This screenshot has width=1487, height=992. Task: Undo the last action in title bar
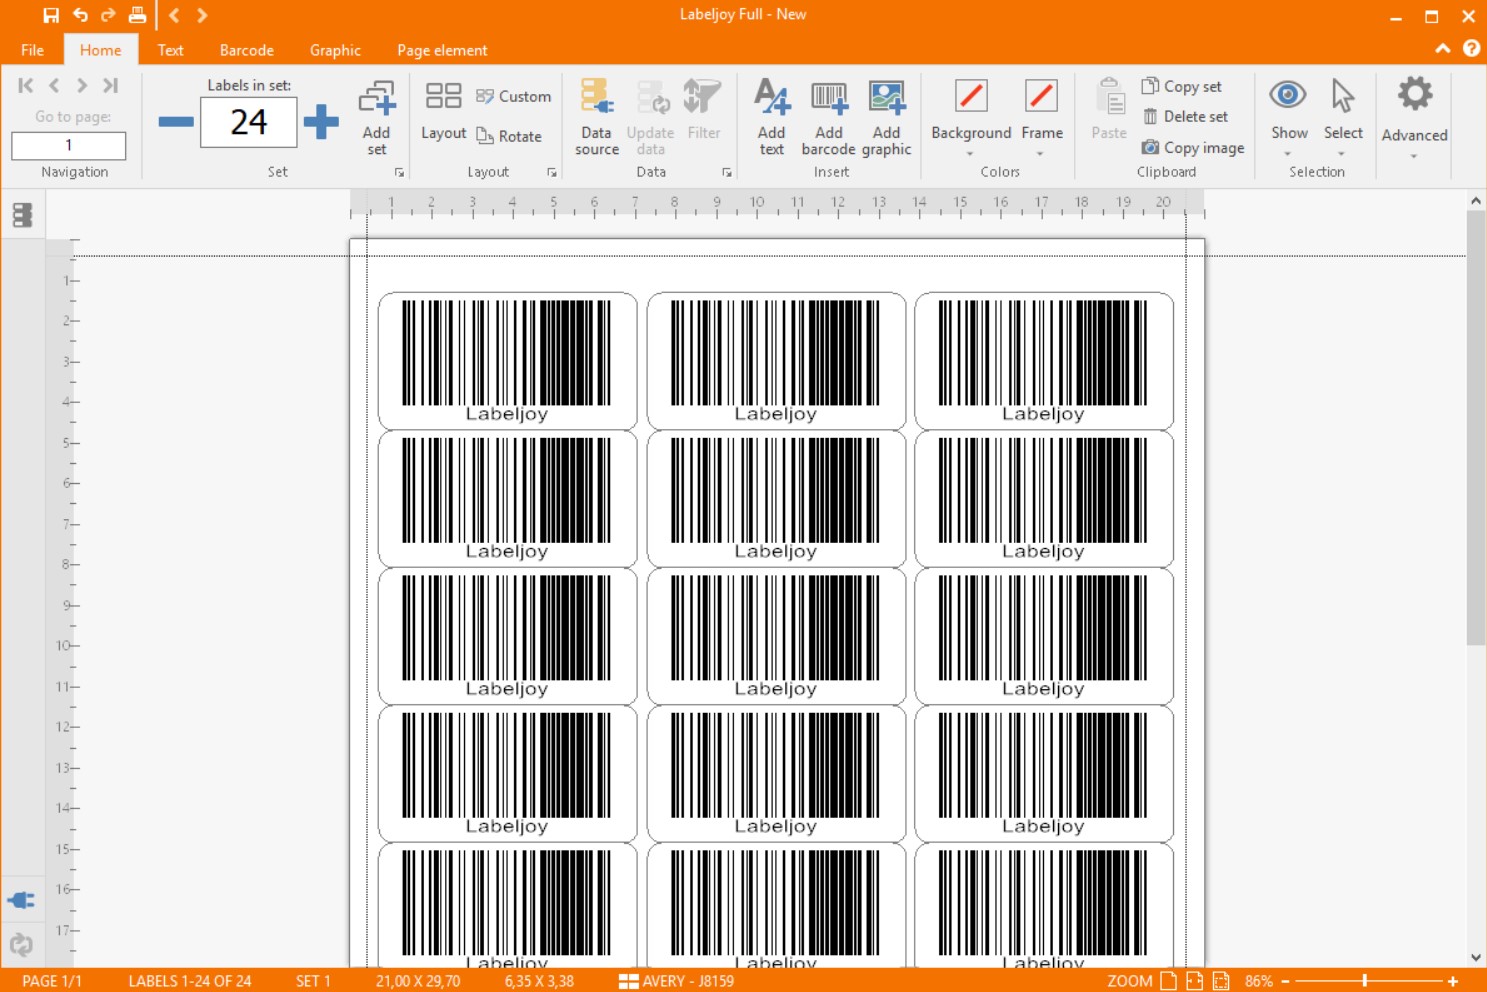(80, 15)
